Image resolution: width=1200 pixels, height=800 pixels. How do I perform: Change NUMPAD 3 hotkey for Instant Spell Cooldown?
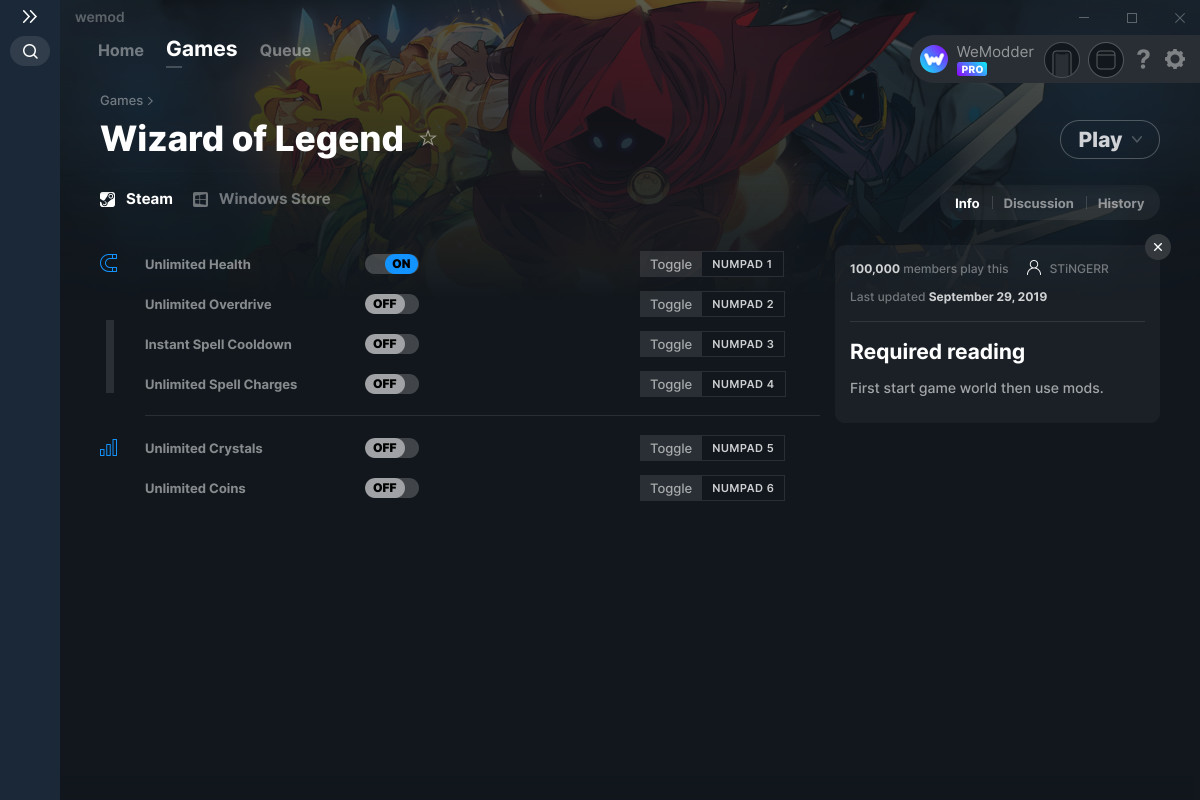(743, 344)
